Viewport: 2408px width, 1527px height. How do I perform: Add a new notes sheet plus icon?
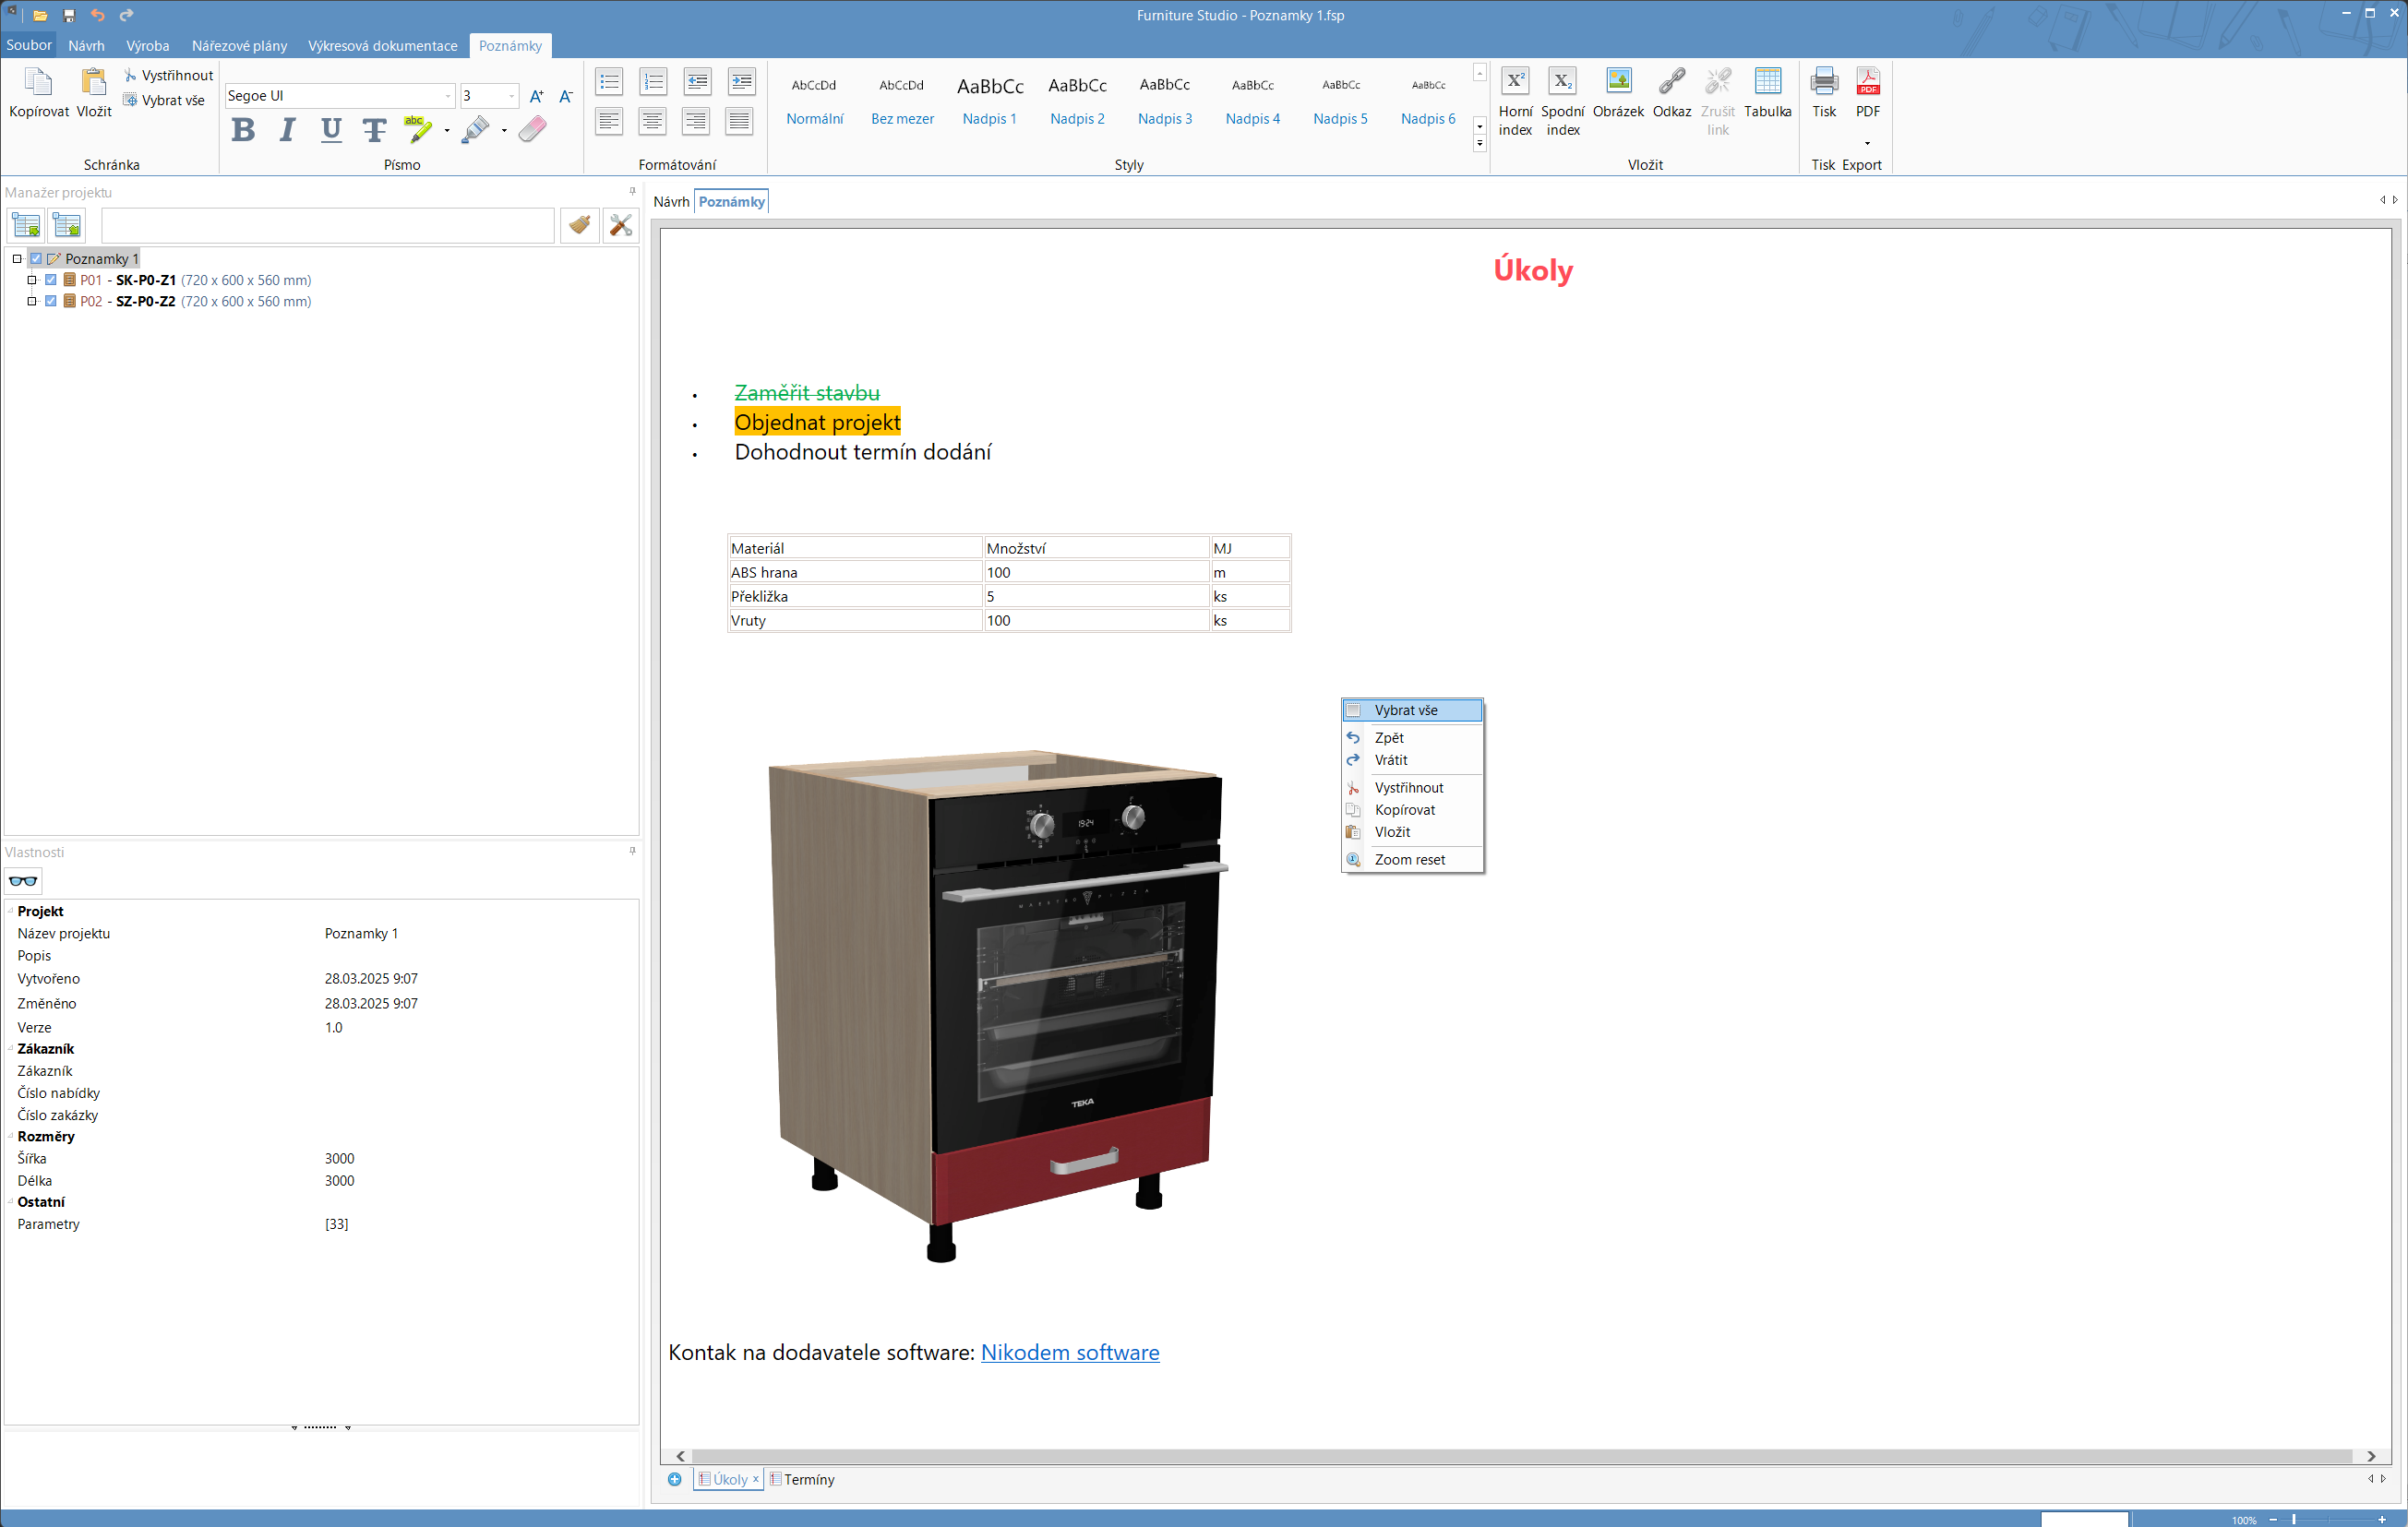point(675,1479)
